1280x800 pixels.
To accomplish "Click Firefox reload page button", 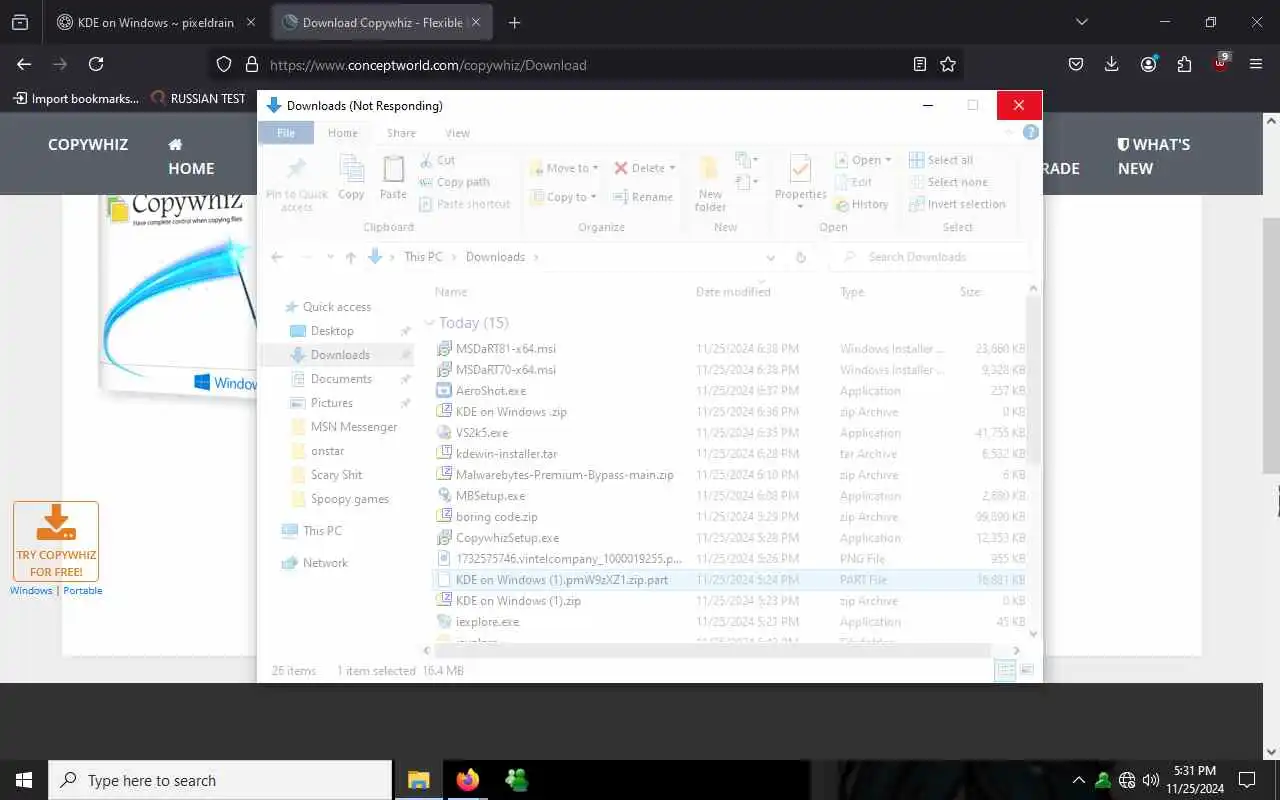I will (x=96, y=64).
